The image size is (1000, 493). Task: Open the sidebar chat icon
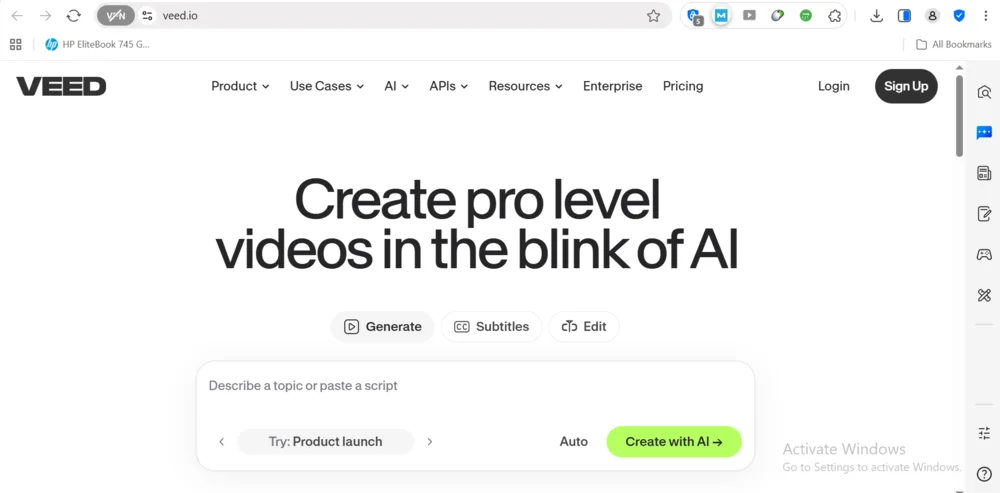(x=984, y=133)
